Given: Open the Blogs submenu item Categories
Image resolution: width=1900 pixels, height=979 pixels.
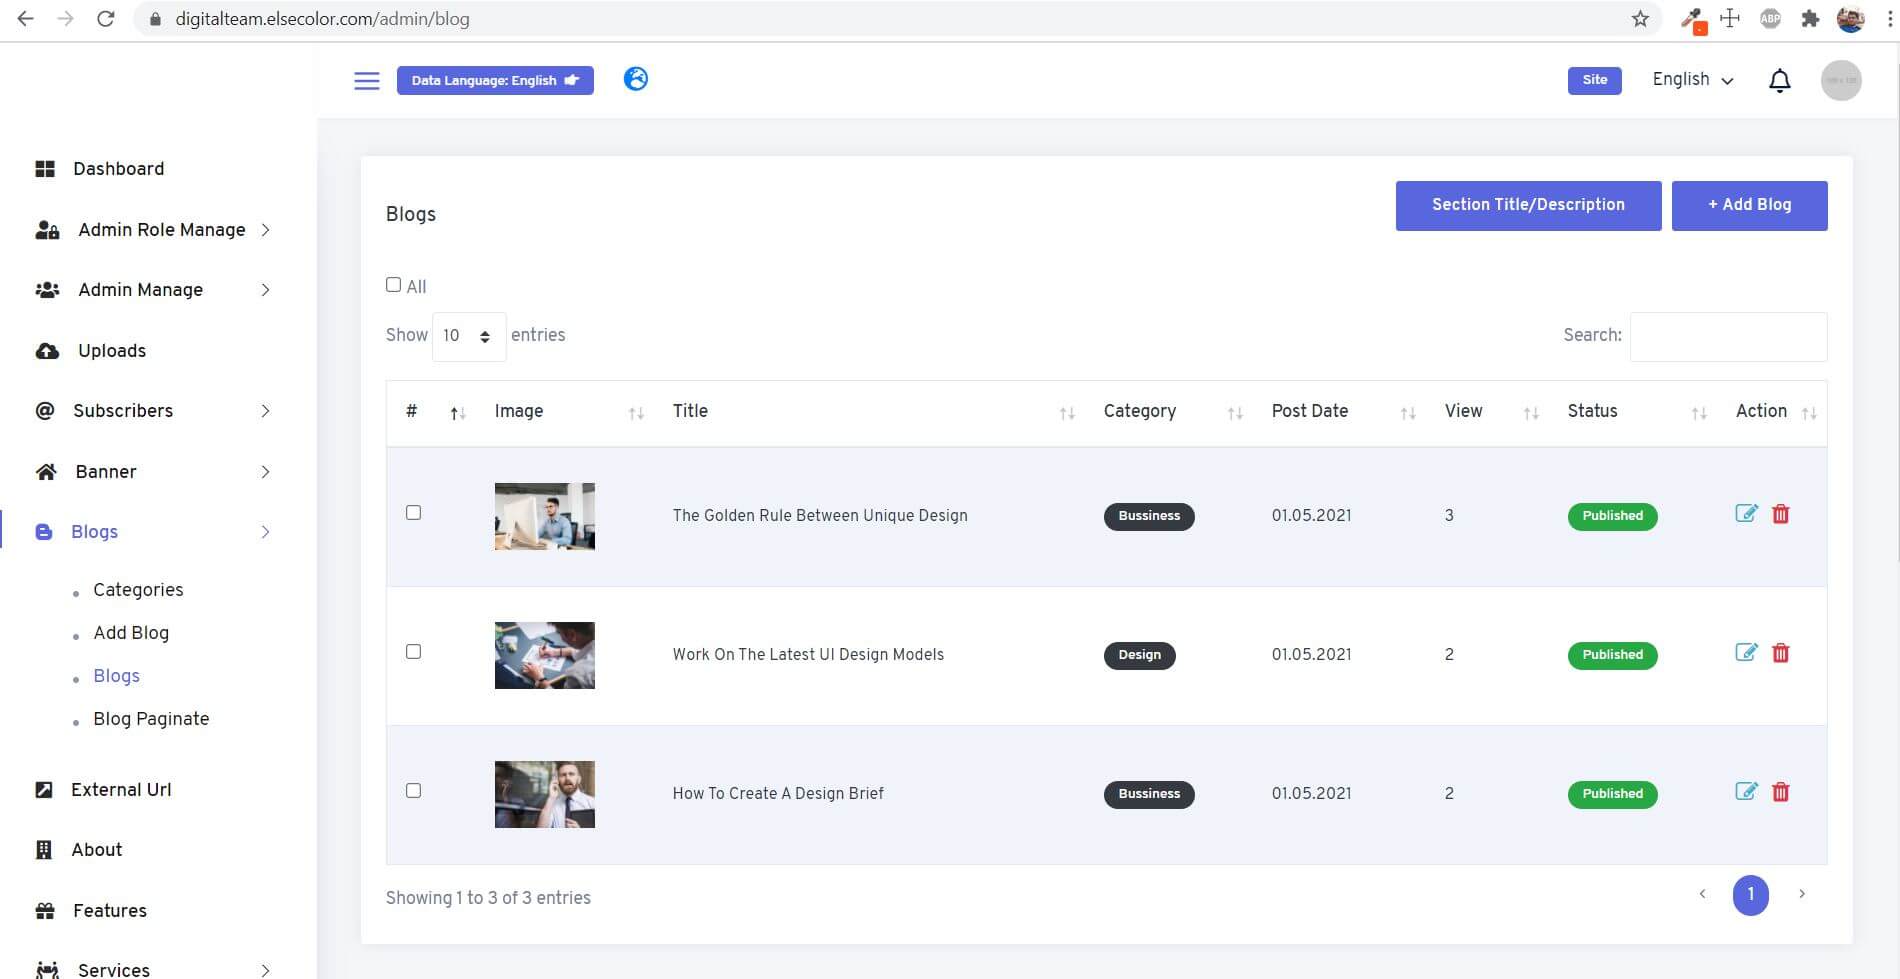Looking at the screenshot, I should point(138,590).
